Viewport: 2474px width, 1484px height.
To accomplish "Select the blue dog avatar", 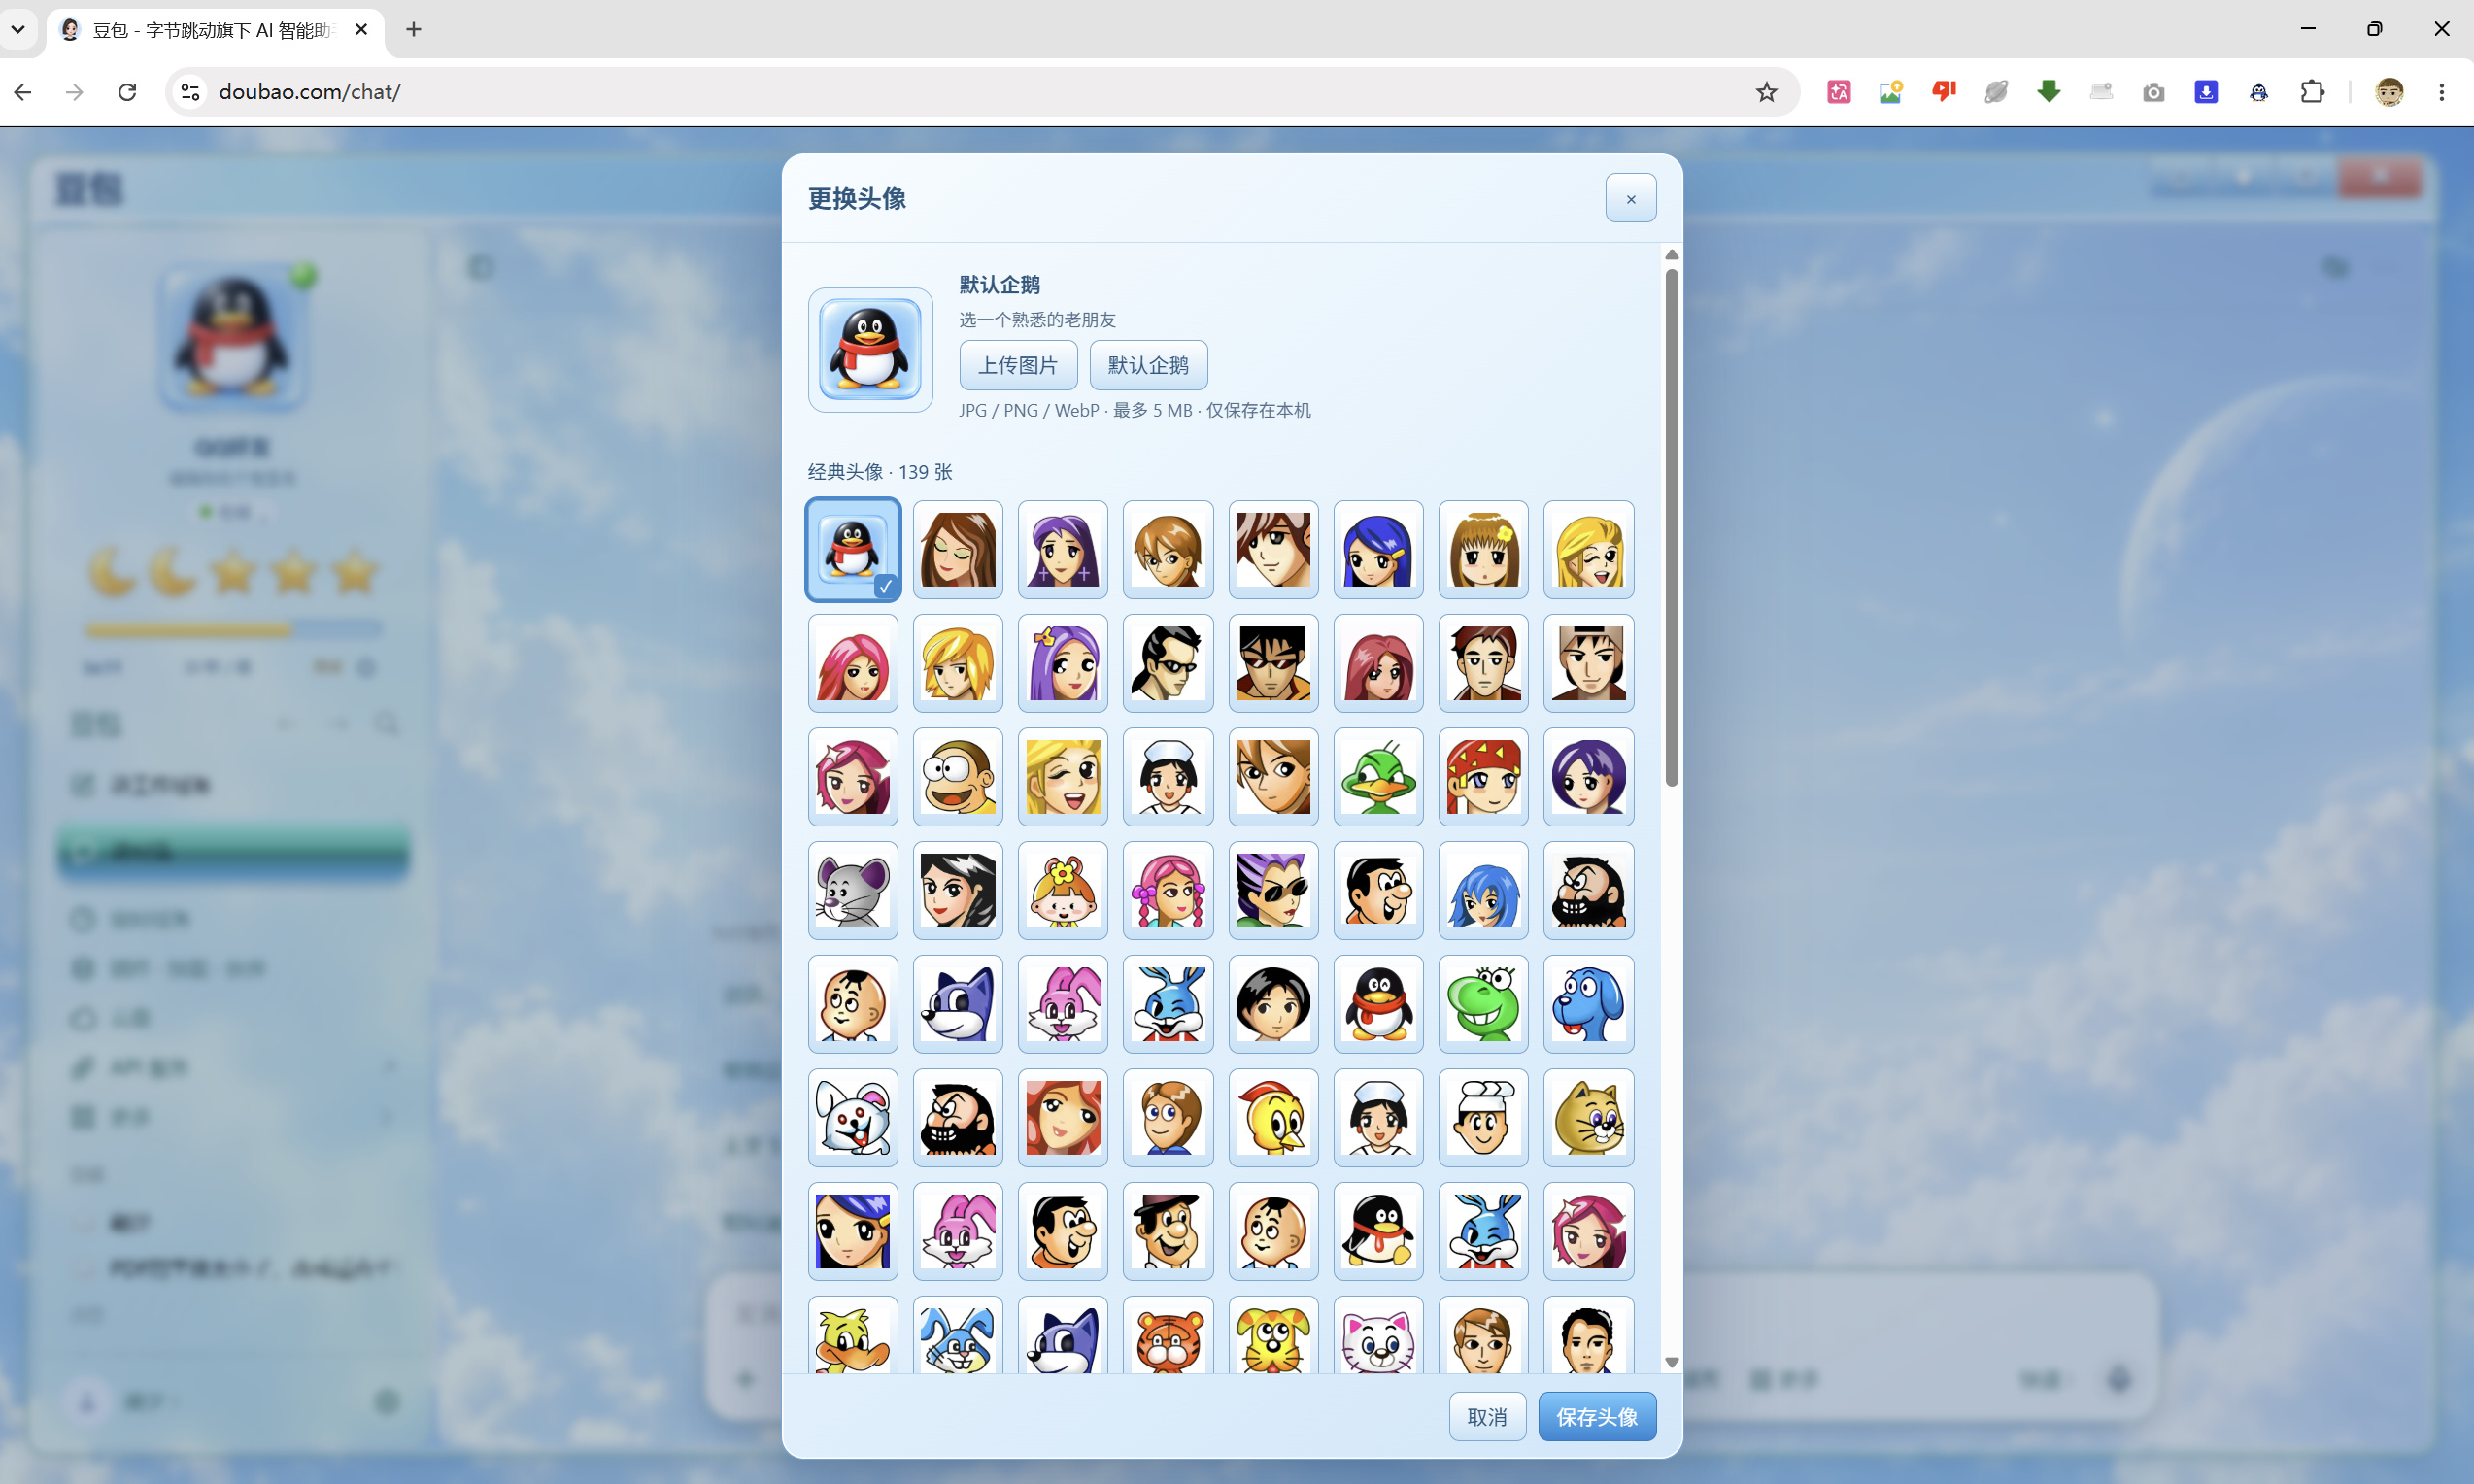I will click(1588, 1004).
